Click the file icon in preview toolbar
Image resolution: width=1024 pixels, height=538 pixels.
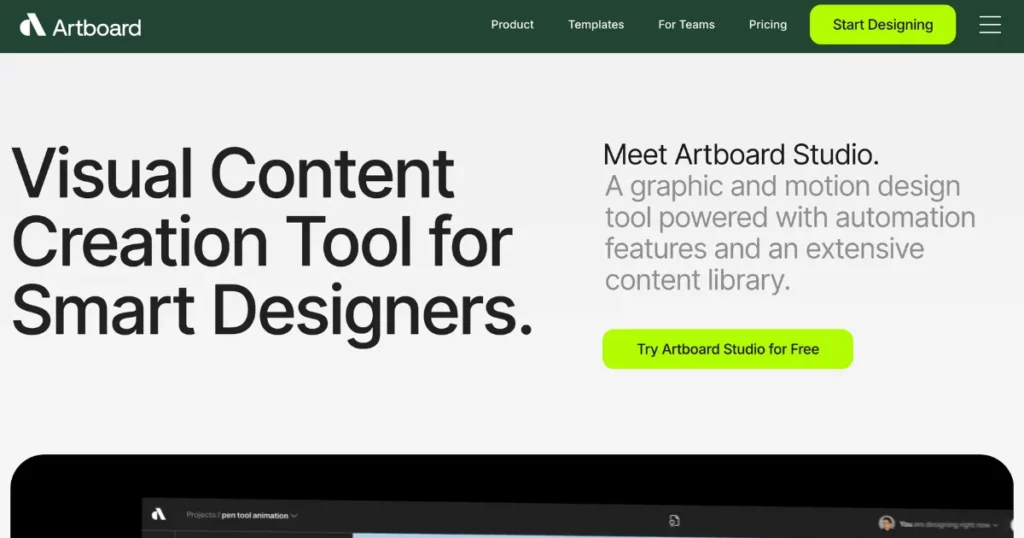tap(674, 520)
